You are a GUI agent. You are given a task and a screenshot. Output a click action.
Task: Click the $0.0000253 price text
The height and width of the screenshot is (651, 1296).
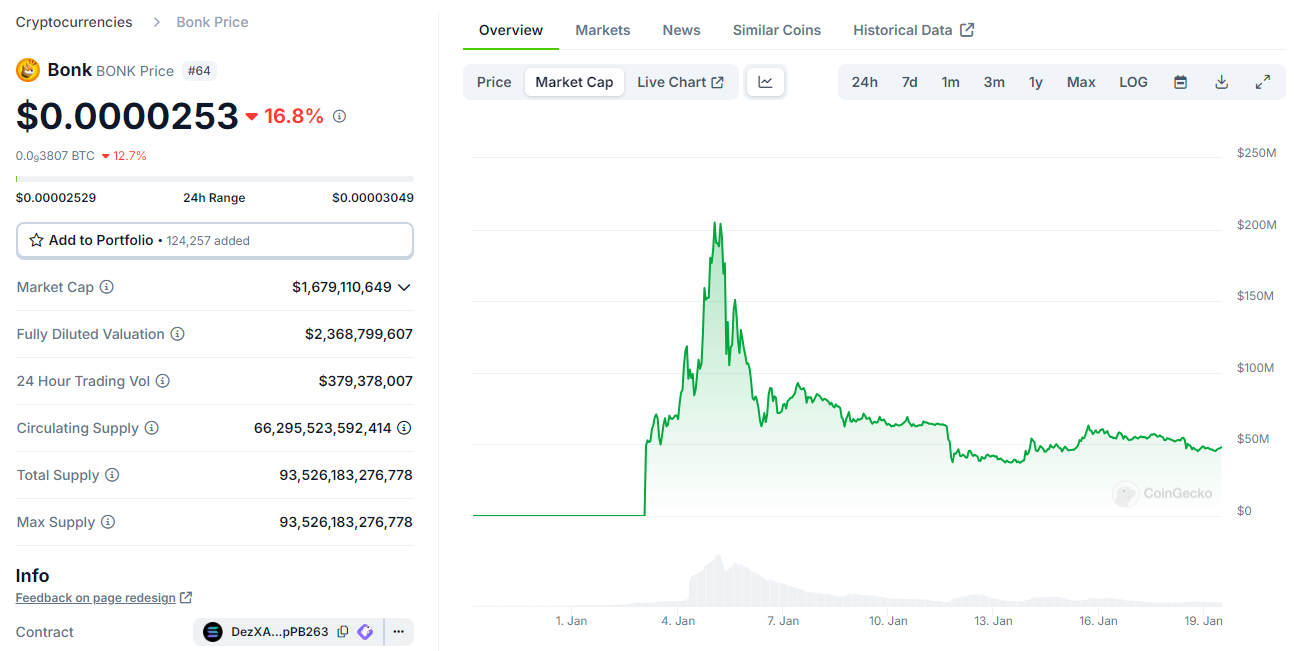point(127,116)
